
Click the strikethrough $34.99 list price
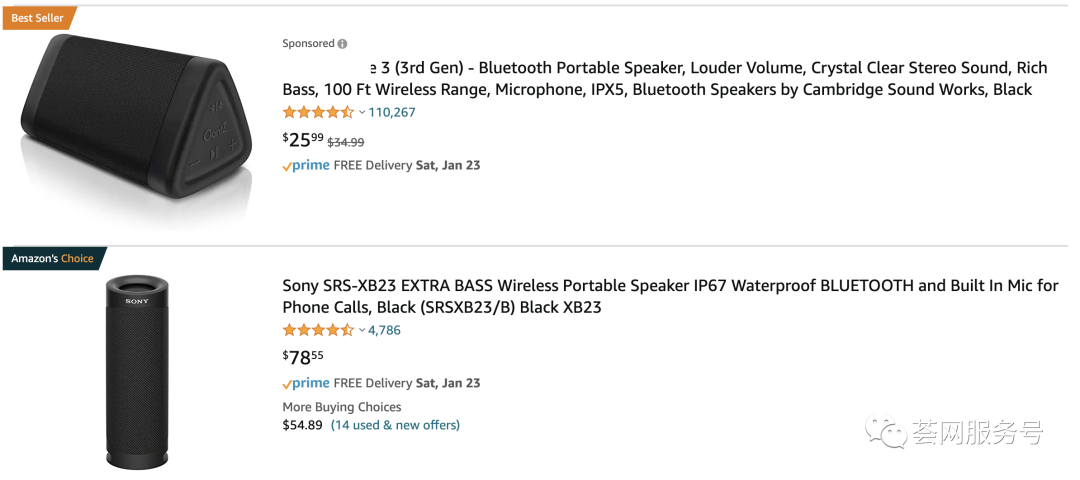[x=346, y=142]
